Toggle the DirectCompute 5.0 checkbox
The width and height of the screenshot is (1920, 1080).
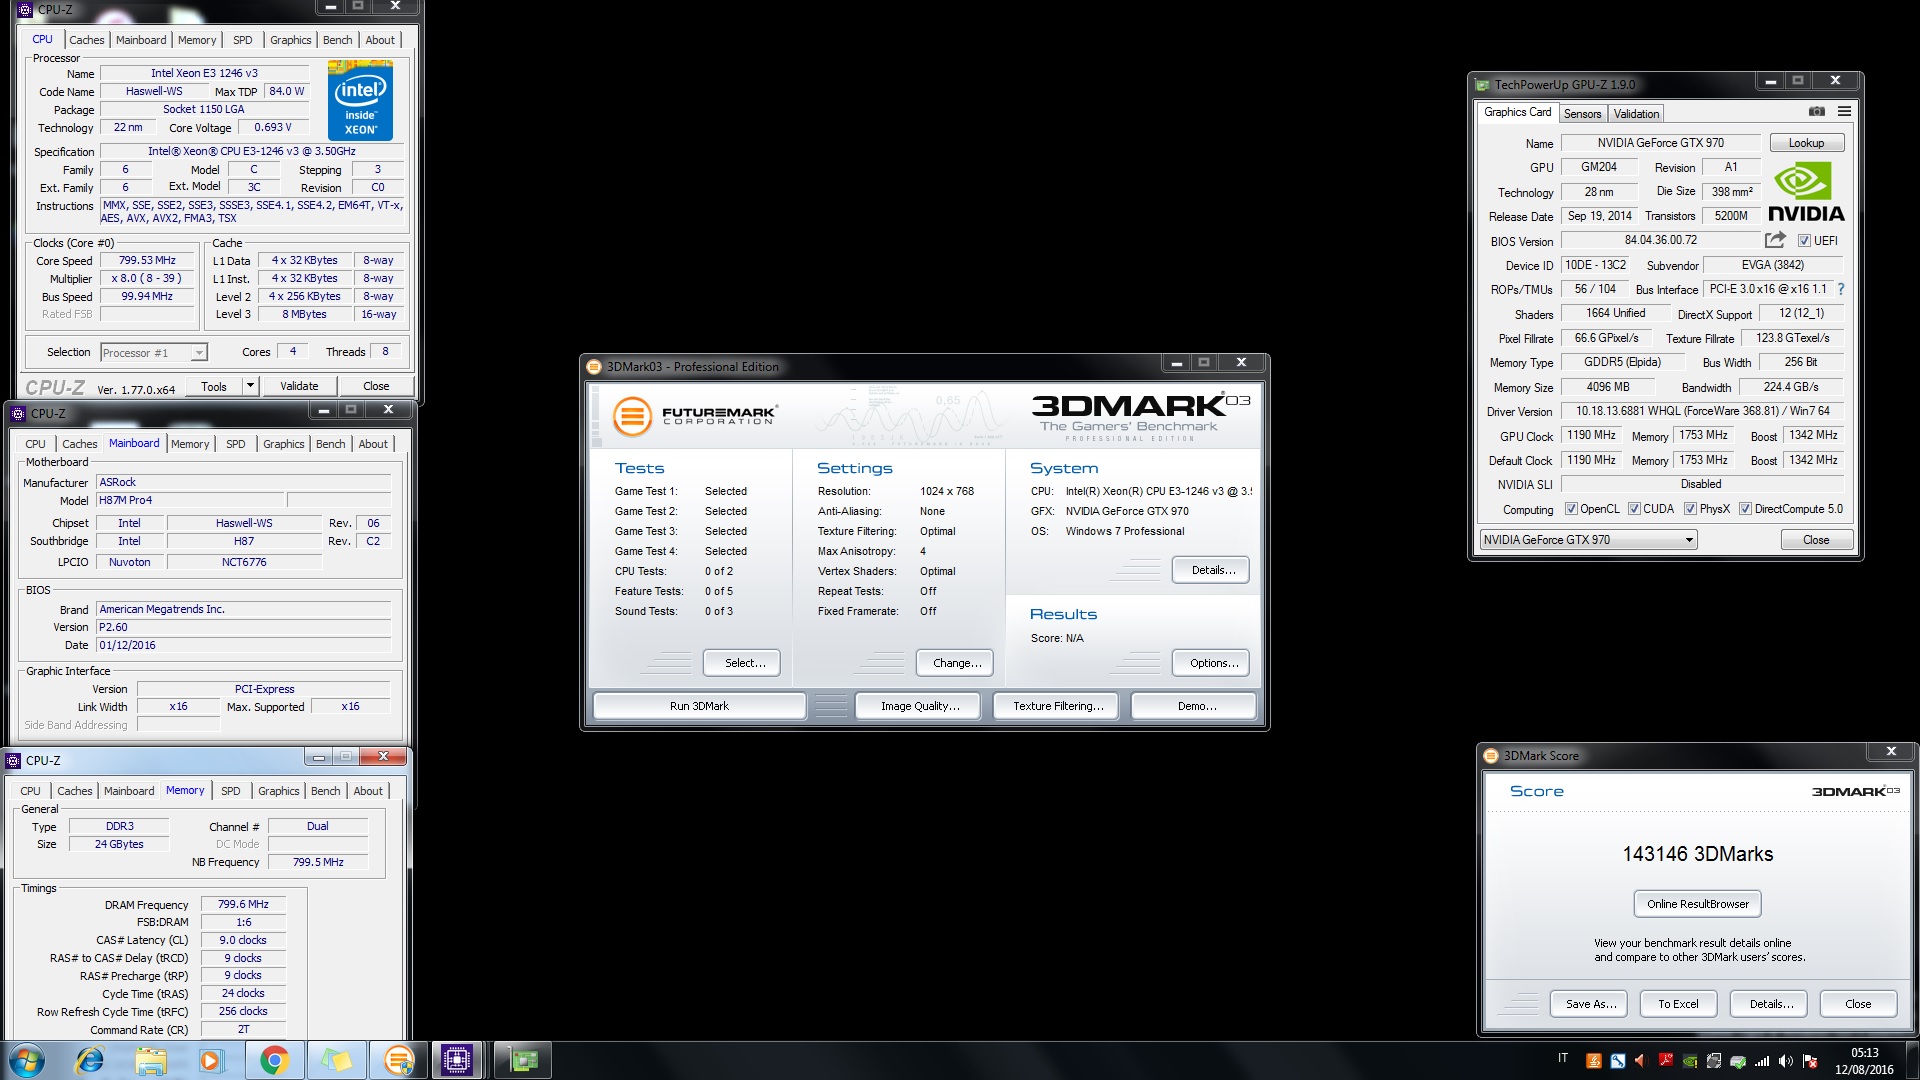coord(1745,509)
